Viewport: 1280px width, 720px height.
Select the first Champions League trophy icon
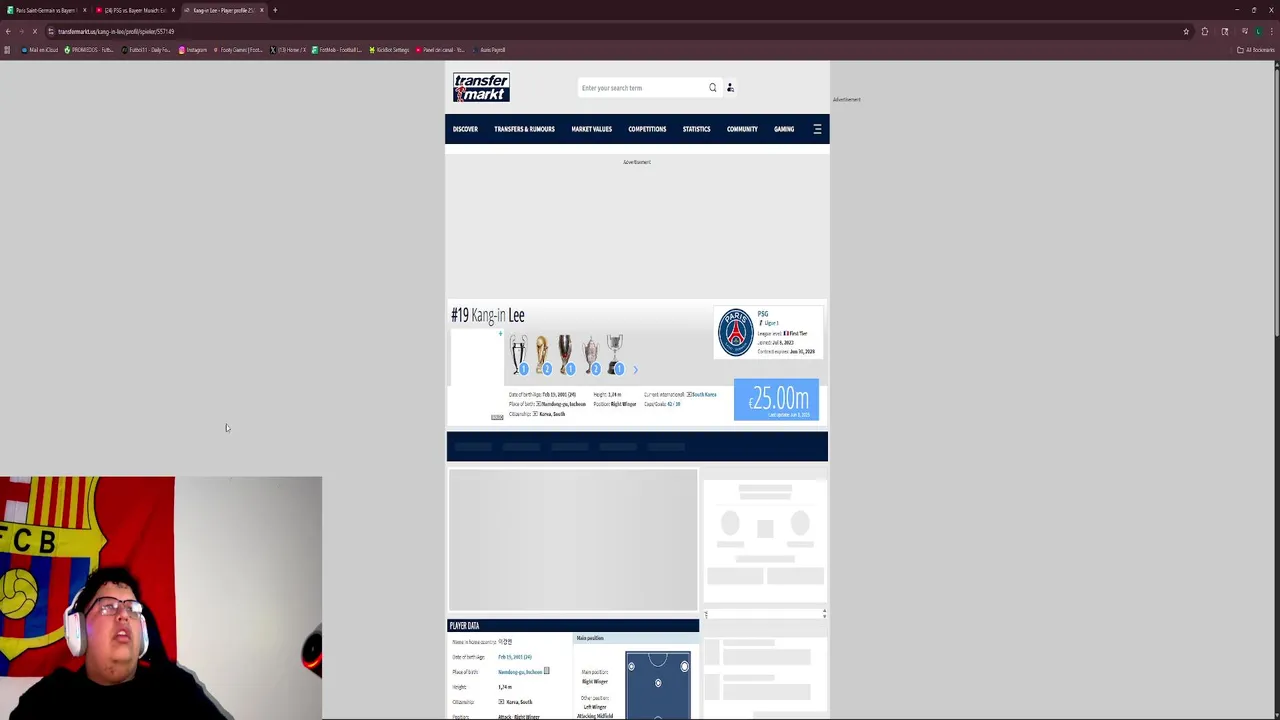[518, 355]
